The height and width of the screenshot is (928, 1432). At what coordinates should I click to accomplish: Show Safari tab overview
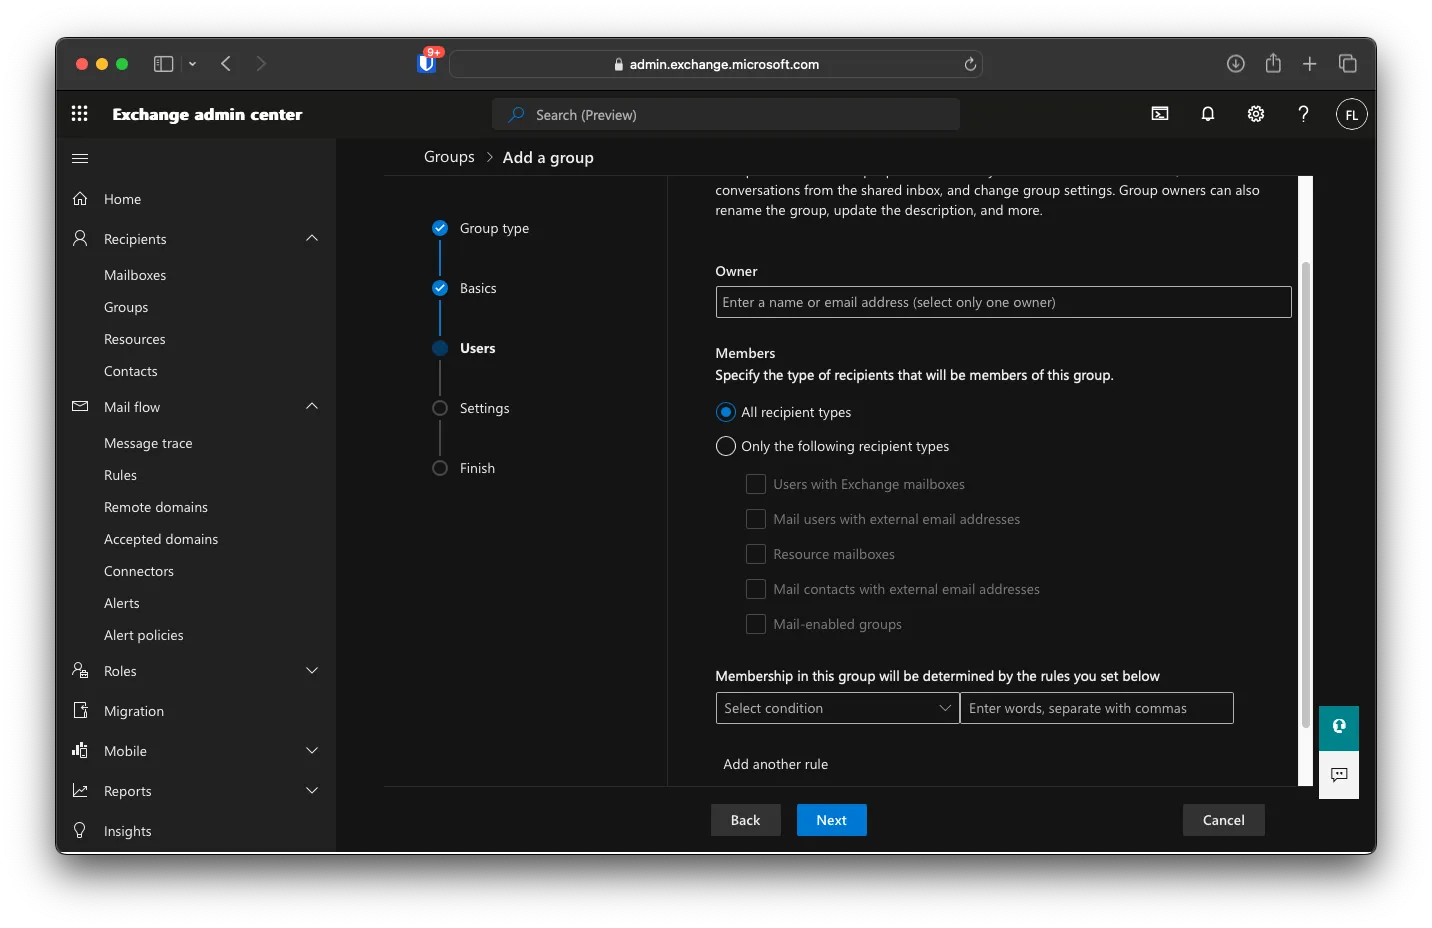coord(1348,64)
